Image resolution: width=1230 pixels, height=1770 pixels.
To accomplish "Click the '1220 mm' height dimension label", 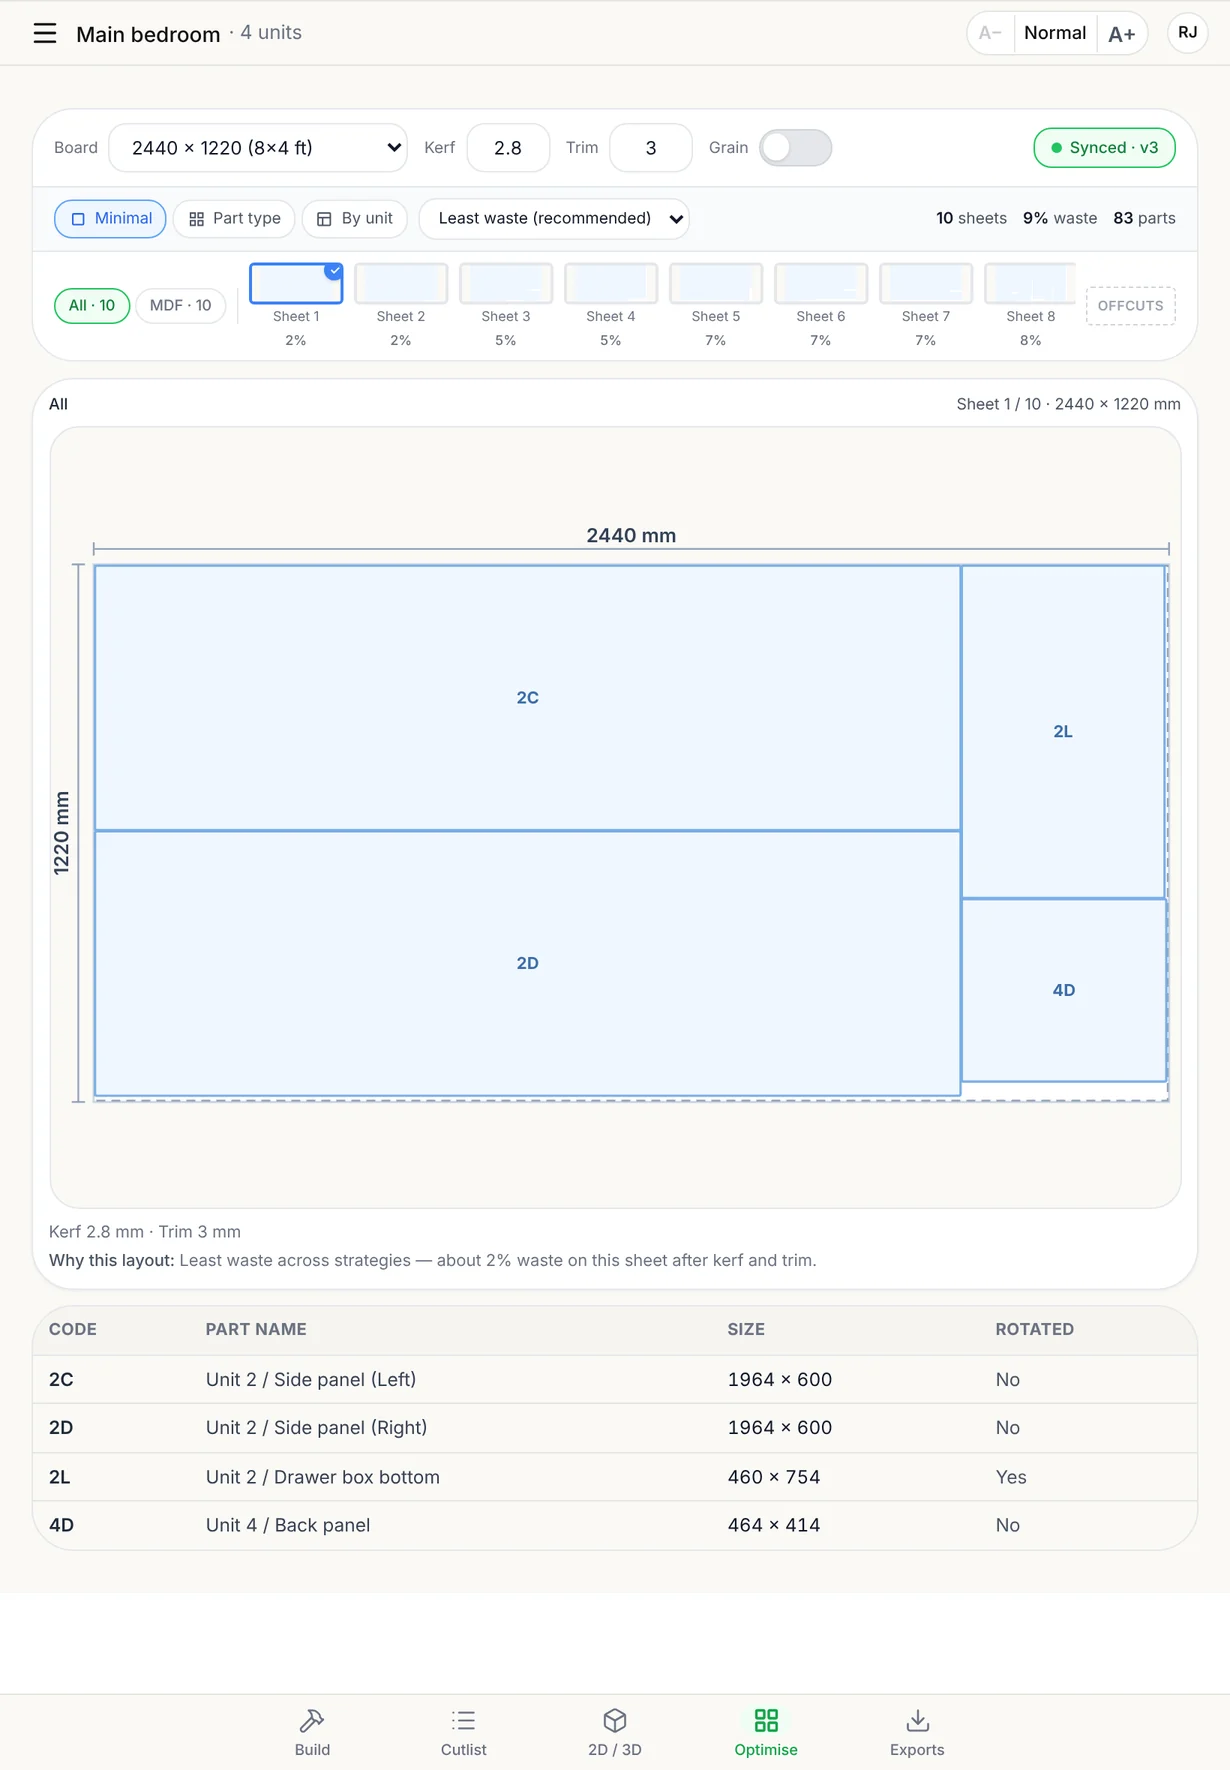I will click(x=62, y=833).
